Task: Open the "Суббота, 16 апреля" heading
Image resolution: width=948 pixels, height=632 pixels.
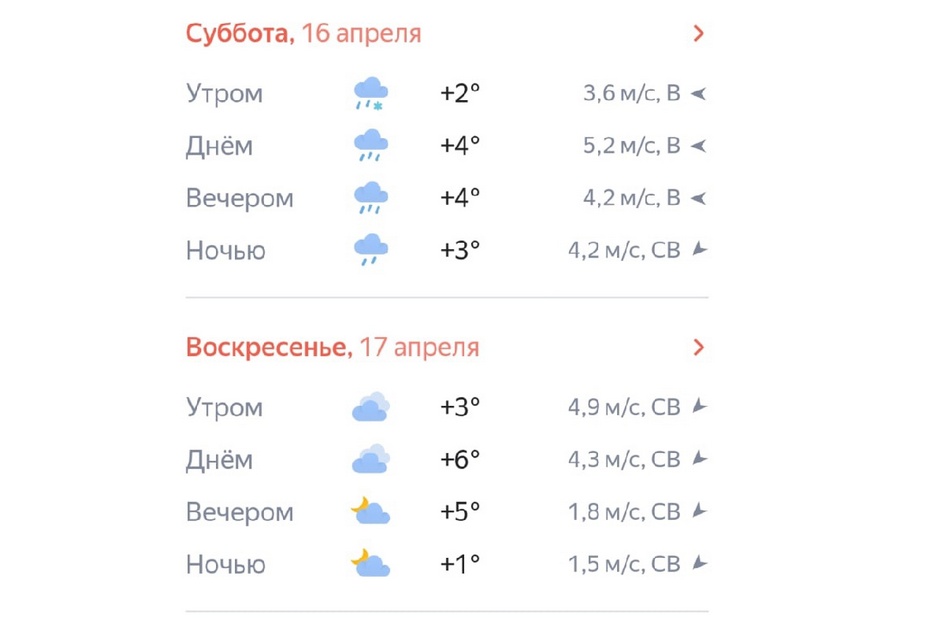Action: [x=303, y=34]
